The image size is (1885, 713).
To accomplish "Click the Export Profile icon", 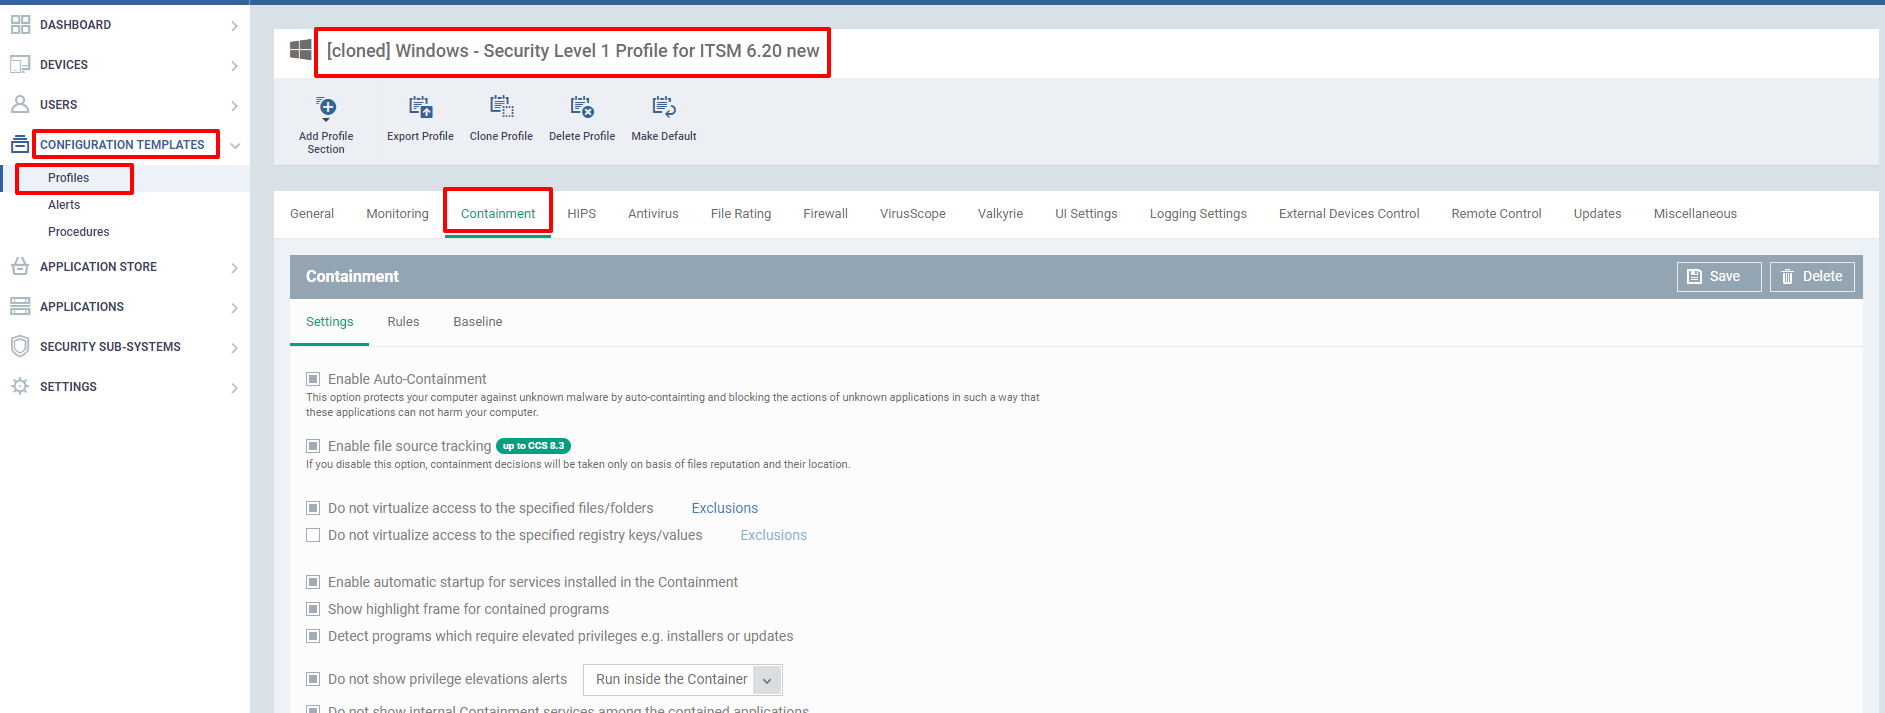I will [x=420, y=108].
